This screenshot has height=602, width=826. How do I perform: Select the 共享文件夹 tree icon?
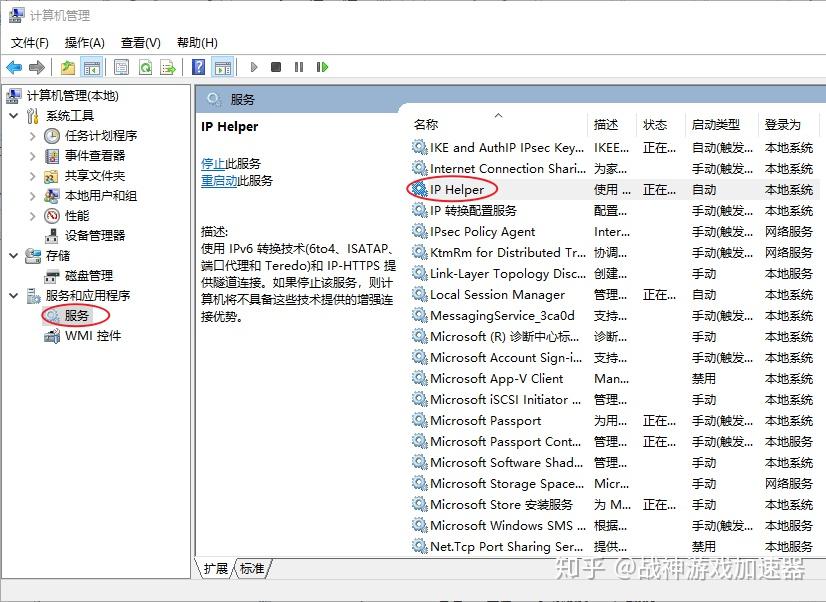(x=51, y=176)
